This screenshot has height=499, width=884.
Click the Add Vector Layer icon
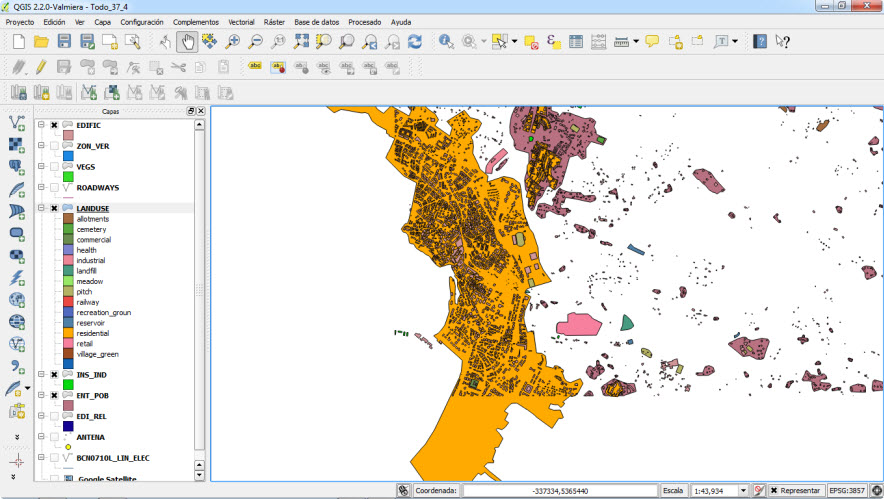pos(17,121)
